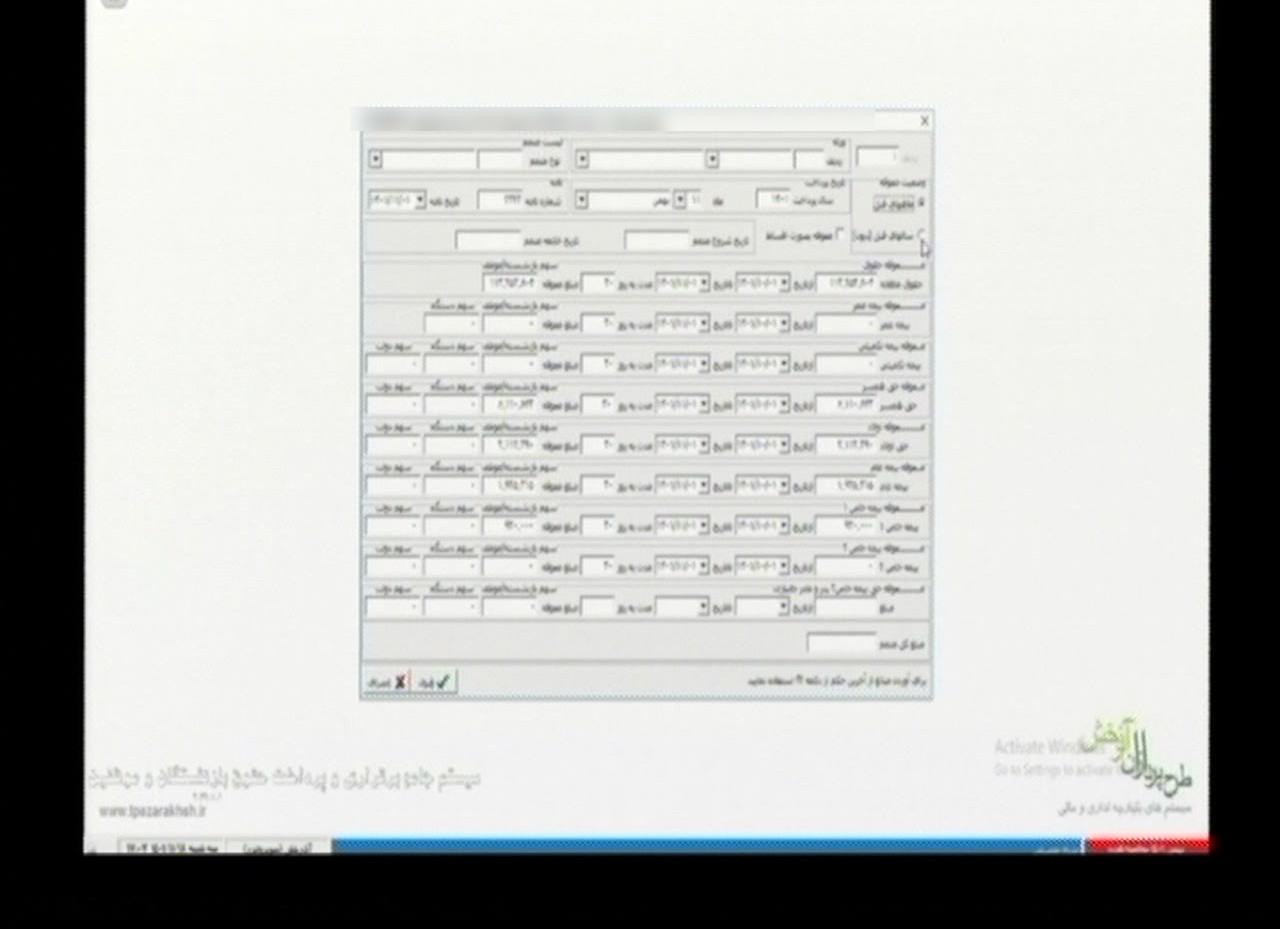Open the to-date dropdown in the حقوق row
This screenshot has height=929, width=1280.
(704, 284)
